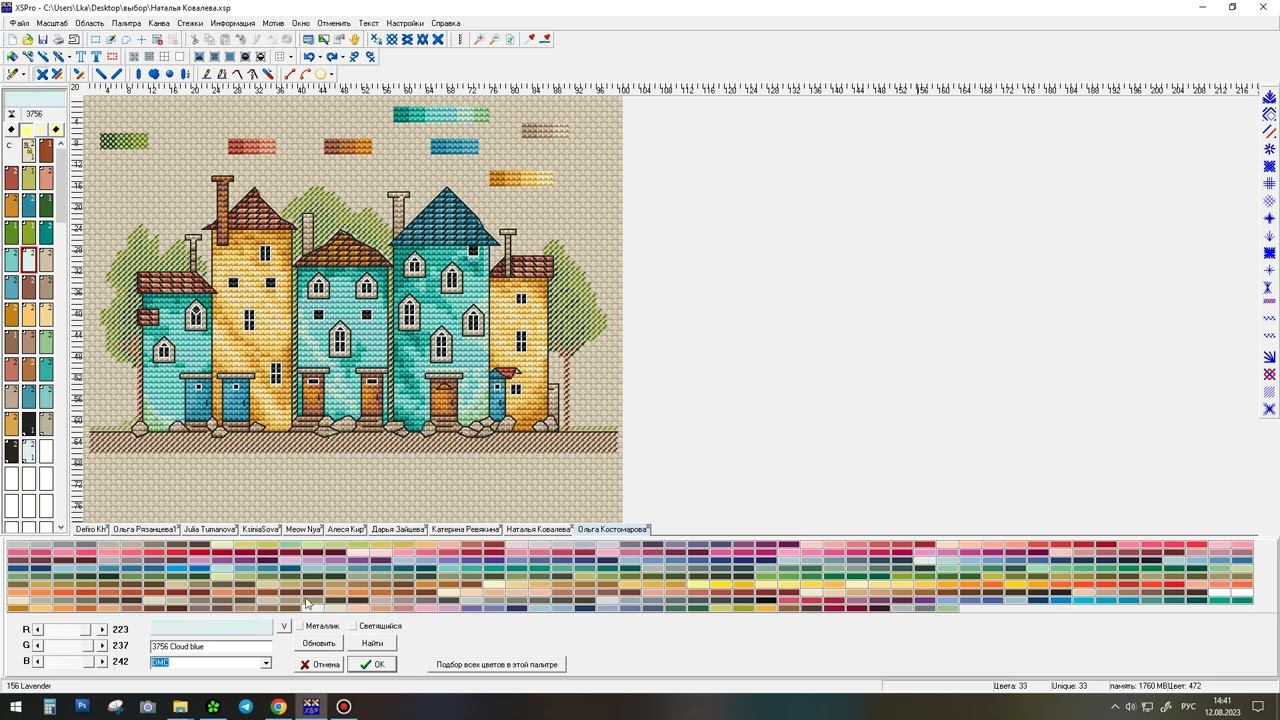Open the DMC thread brand dropdown
Viewport: 1280px width, 720px height.
[x=266, y=663]
